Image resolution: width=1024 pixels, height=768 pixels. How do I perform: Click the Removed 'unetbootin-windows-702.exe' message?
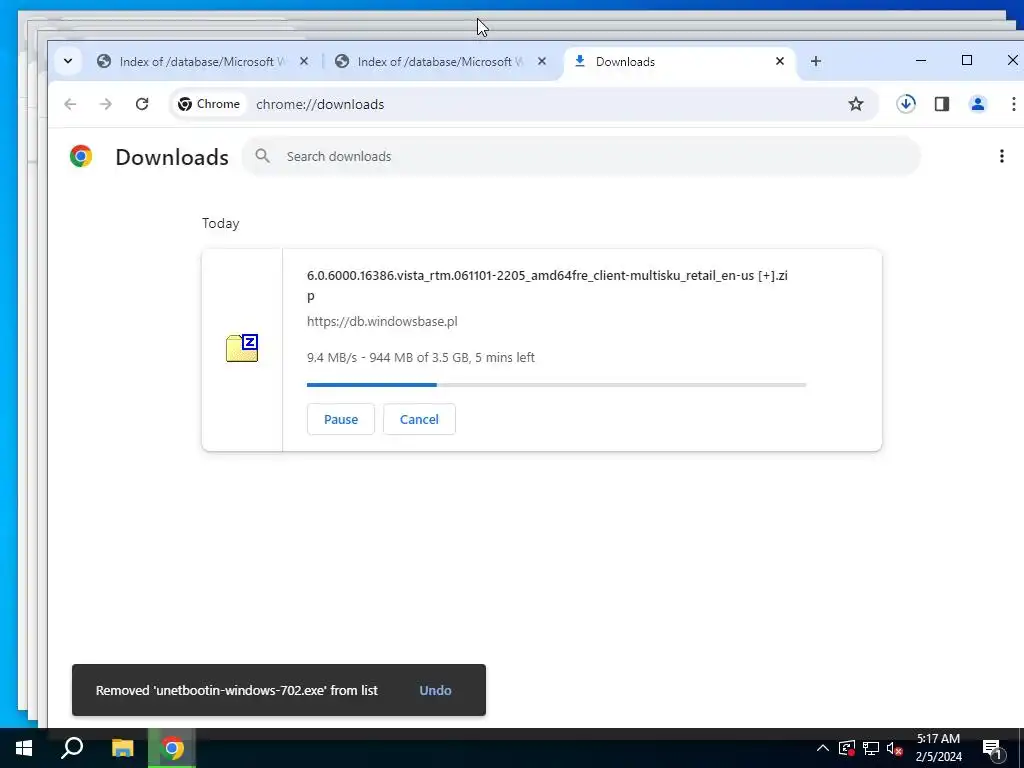[237, 690]
